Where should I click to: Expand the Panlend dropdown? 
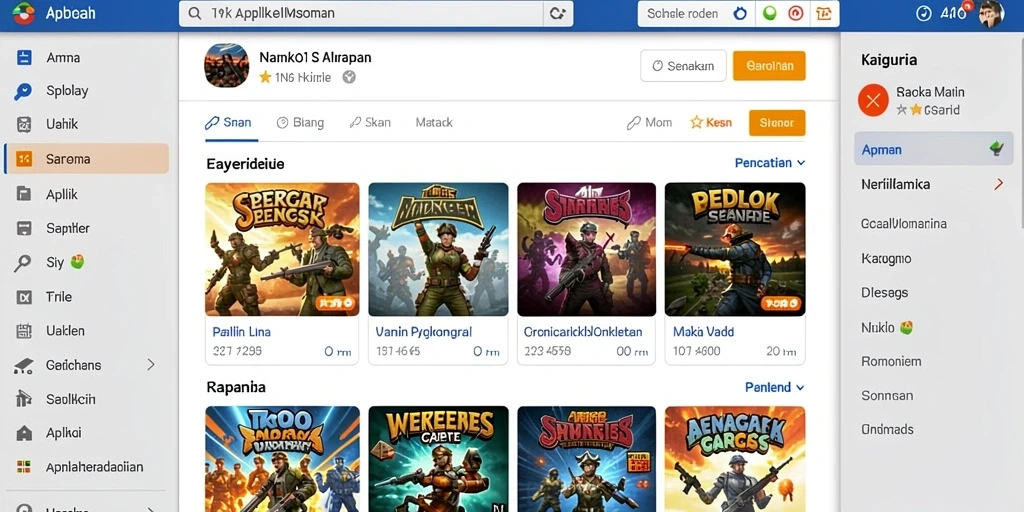coord(775,387)
